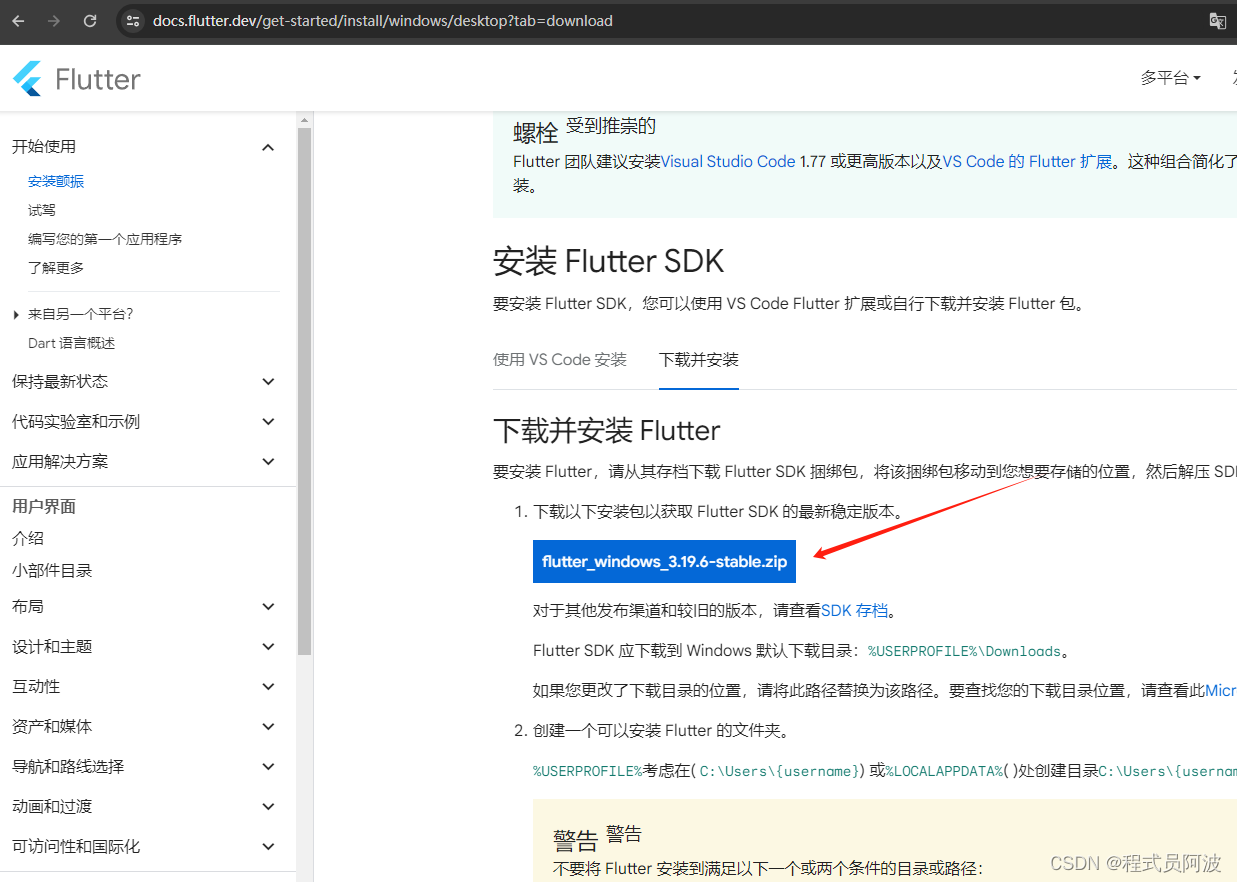Open 介绍 under 用户界面
The image size is (1237, 882).
(28, 538)
